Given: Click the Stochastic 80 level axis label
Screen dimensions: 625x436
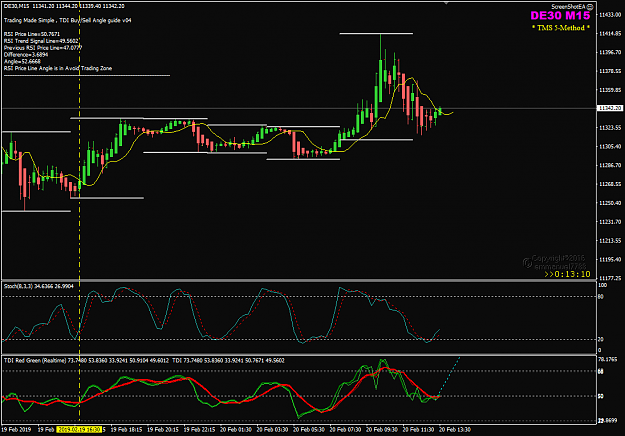Looking at the screenshot, I should coord(601,297).
